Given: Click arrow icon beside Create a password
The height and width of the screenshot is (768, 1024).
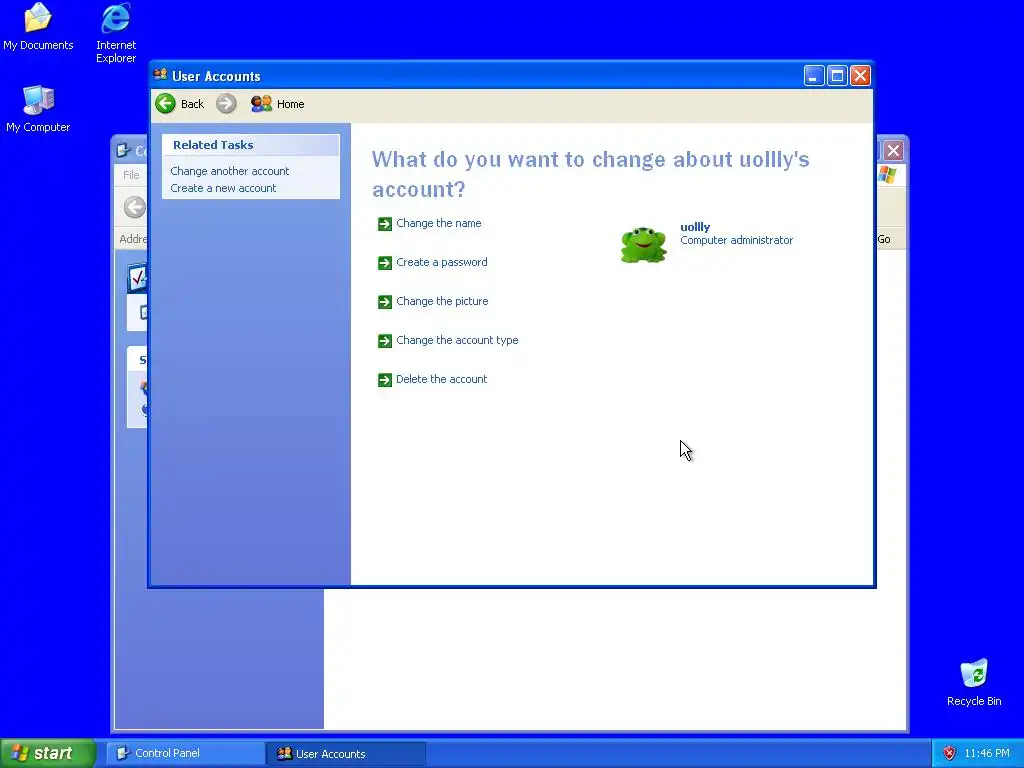Looking at the screenshot, I should point(385,263).
